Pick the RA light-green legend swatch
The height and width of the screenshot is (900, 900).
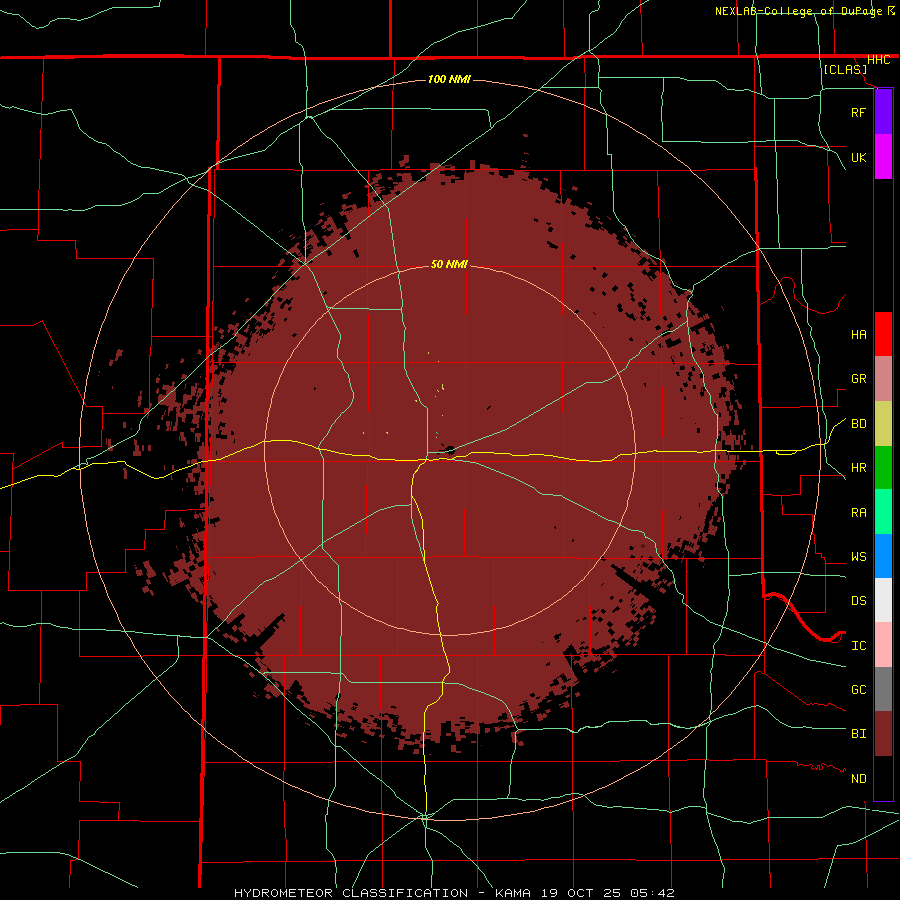tap(883, 512)
